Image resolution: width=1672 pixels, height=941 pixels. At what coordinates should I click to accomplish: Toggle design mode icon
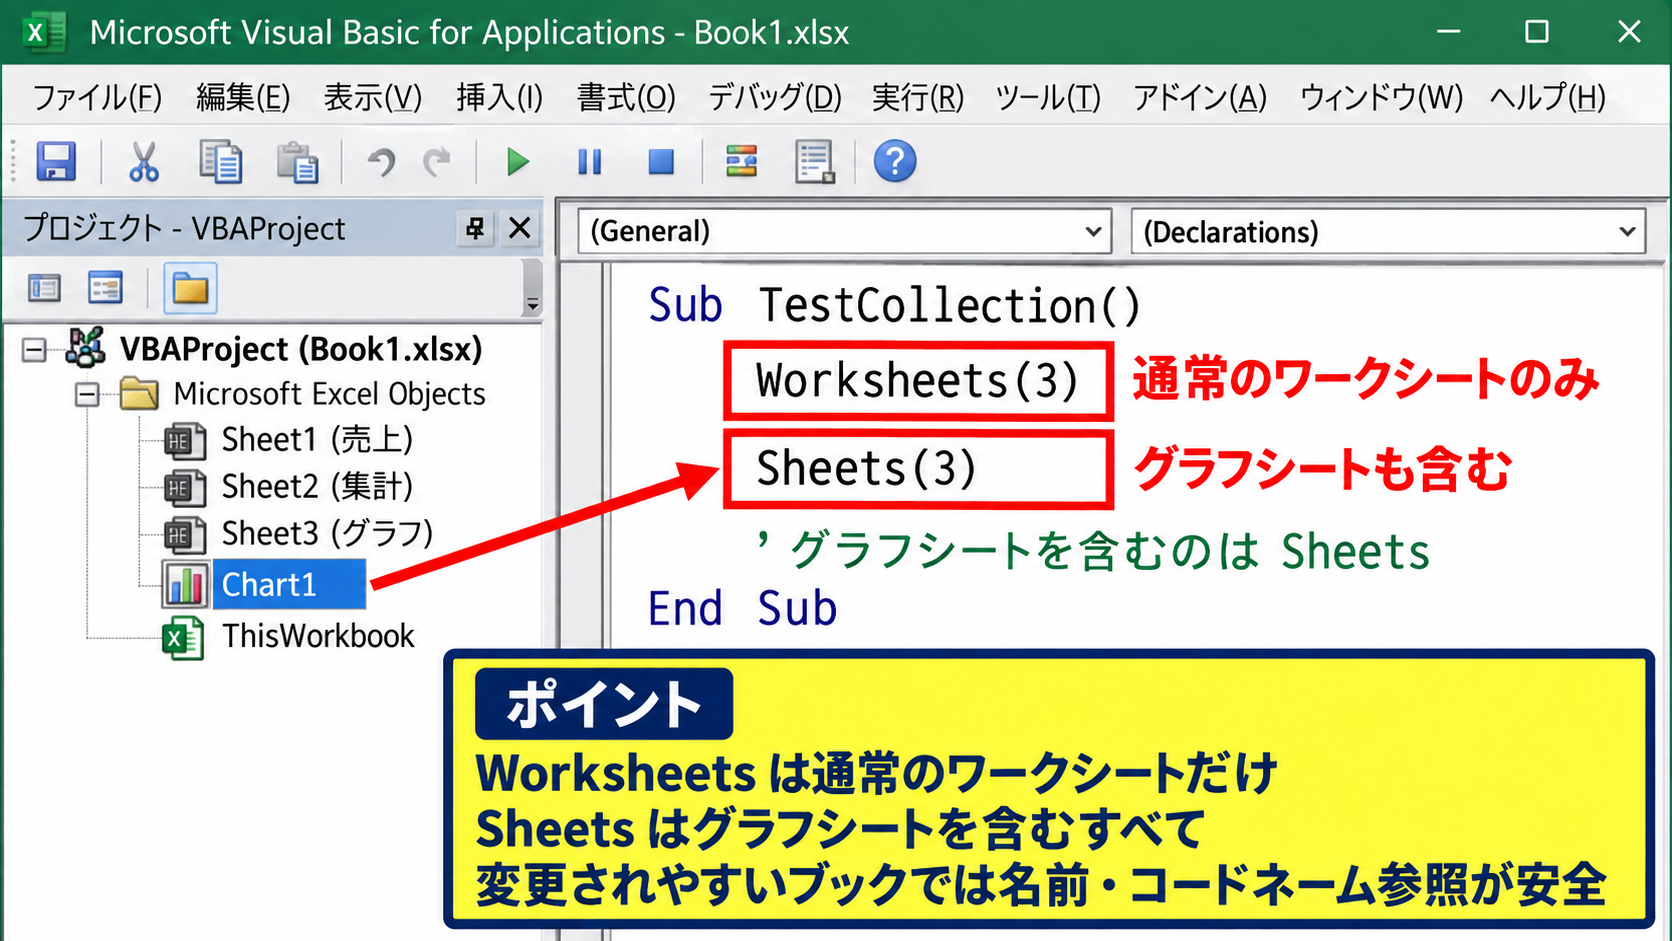[x=741, y=161]
